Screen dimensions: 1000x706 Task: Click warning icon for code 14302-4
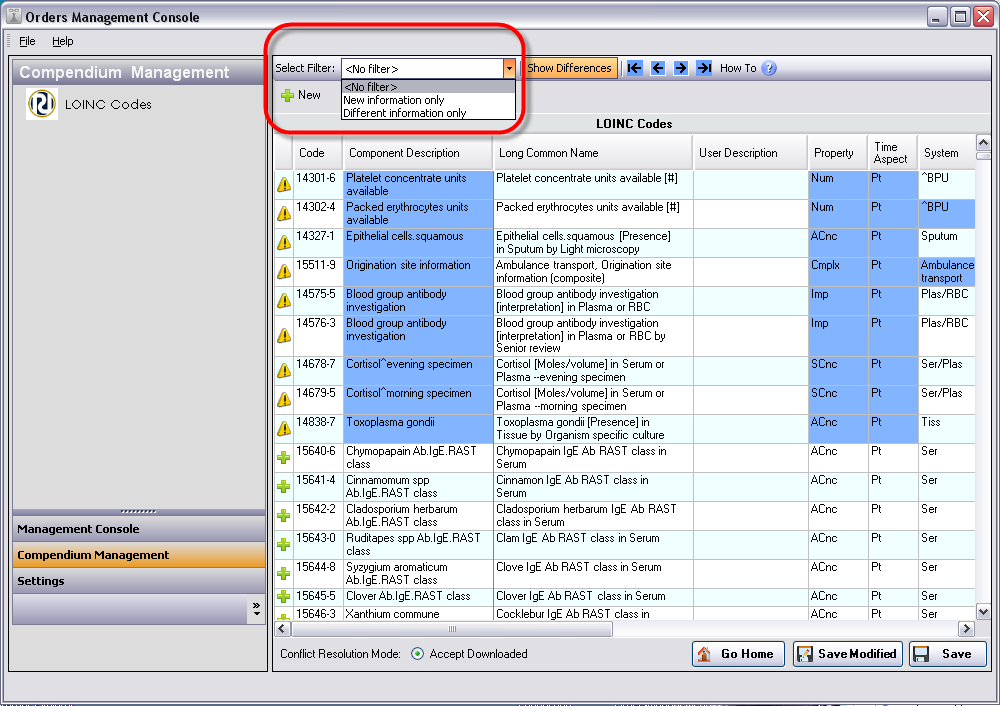(284, 214)
